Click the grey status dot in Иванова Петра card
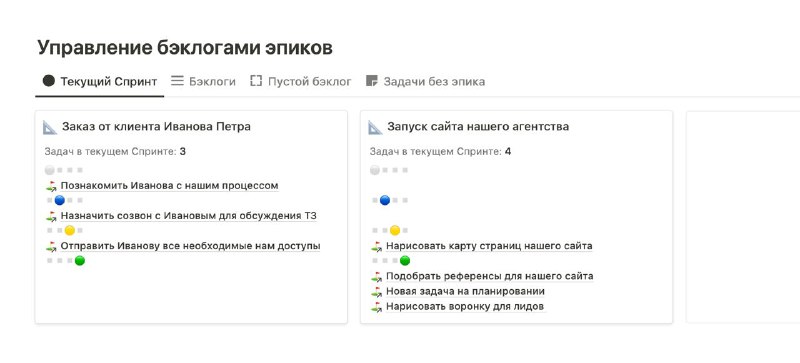Screen dimensions: 800x363 point(49,171)
